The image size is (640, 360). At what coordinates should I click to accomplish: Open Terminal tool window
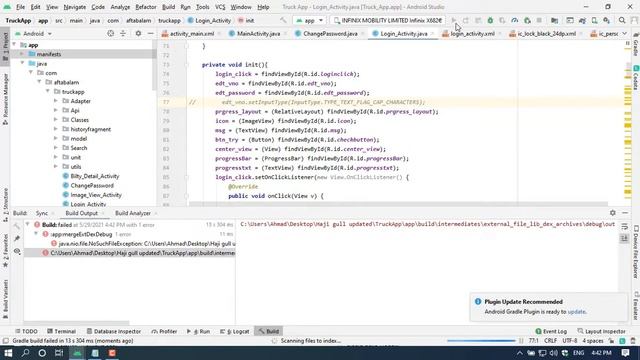pos(61,331)
